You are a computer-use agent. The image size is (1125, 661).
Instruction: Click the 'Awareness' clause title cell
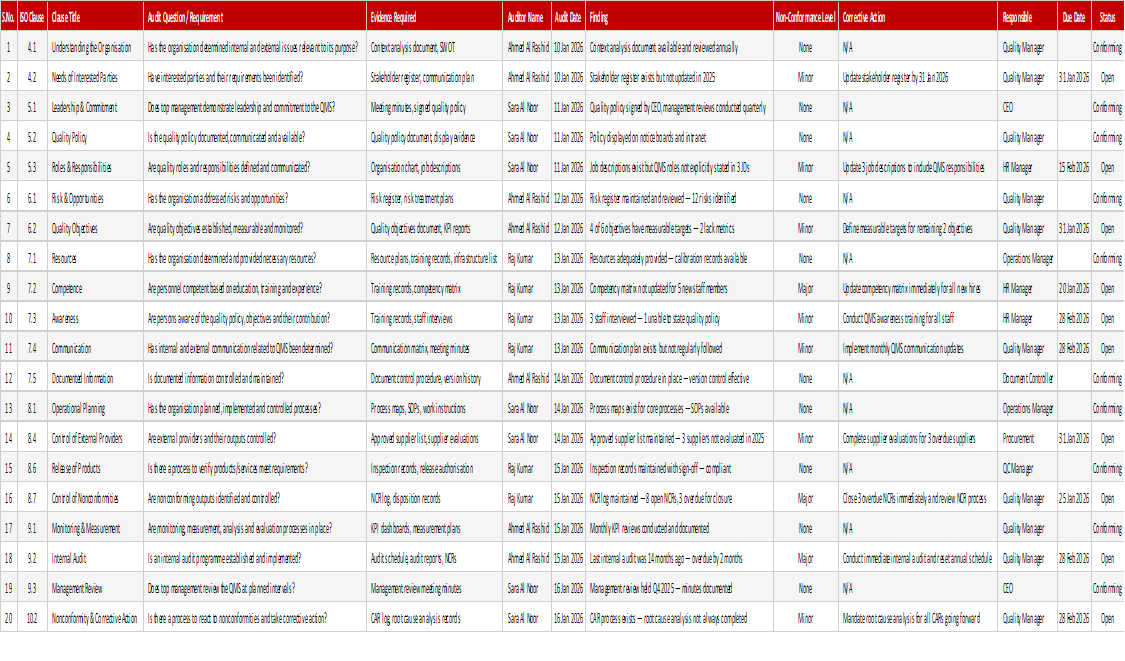95,318
